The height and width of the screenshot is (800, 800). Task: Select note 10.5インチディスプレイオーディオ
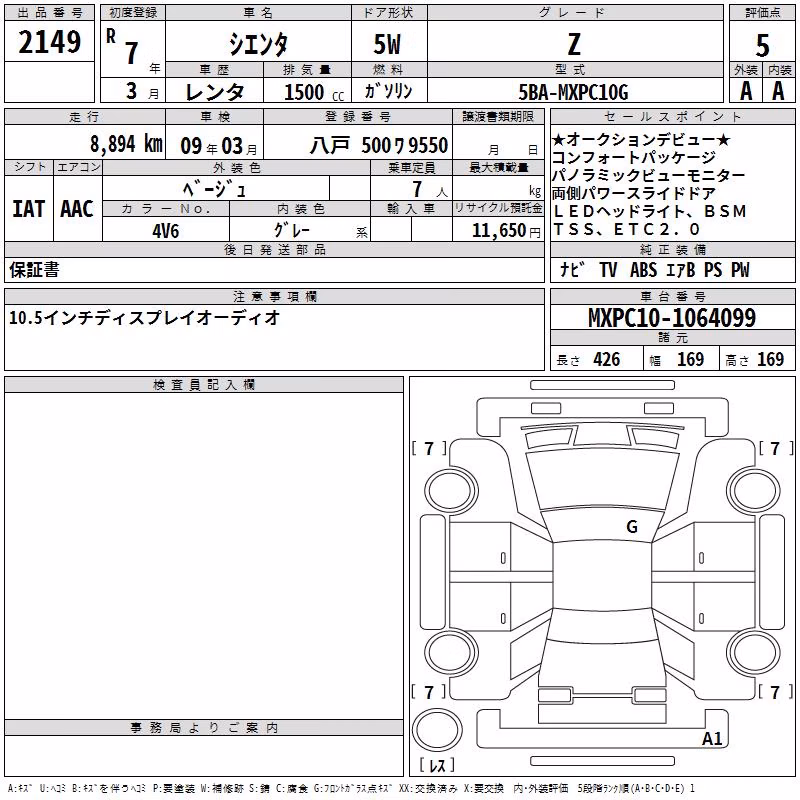(x=144, y=317)
